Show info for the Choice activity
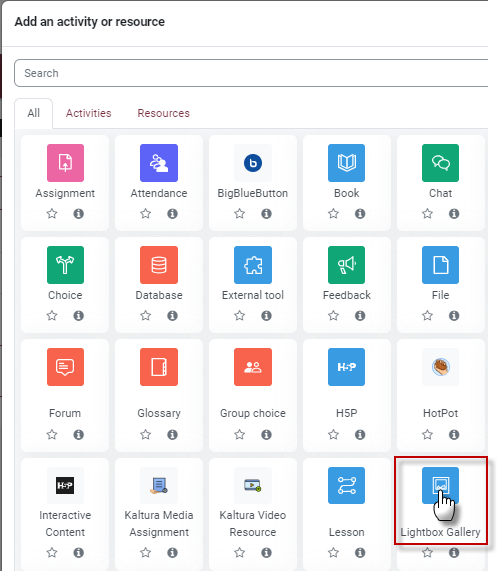Screen dimensions: 498x571 tap(79, 315)
